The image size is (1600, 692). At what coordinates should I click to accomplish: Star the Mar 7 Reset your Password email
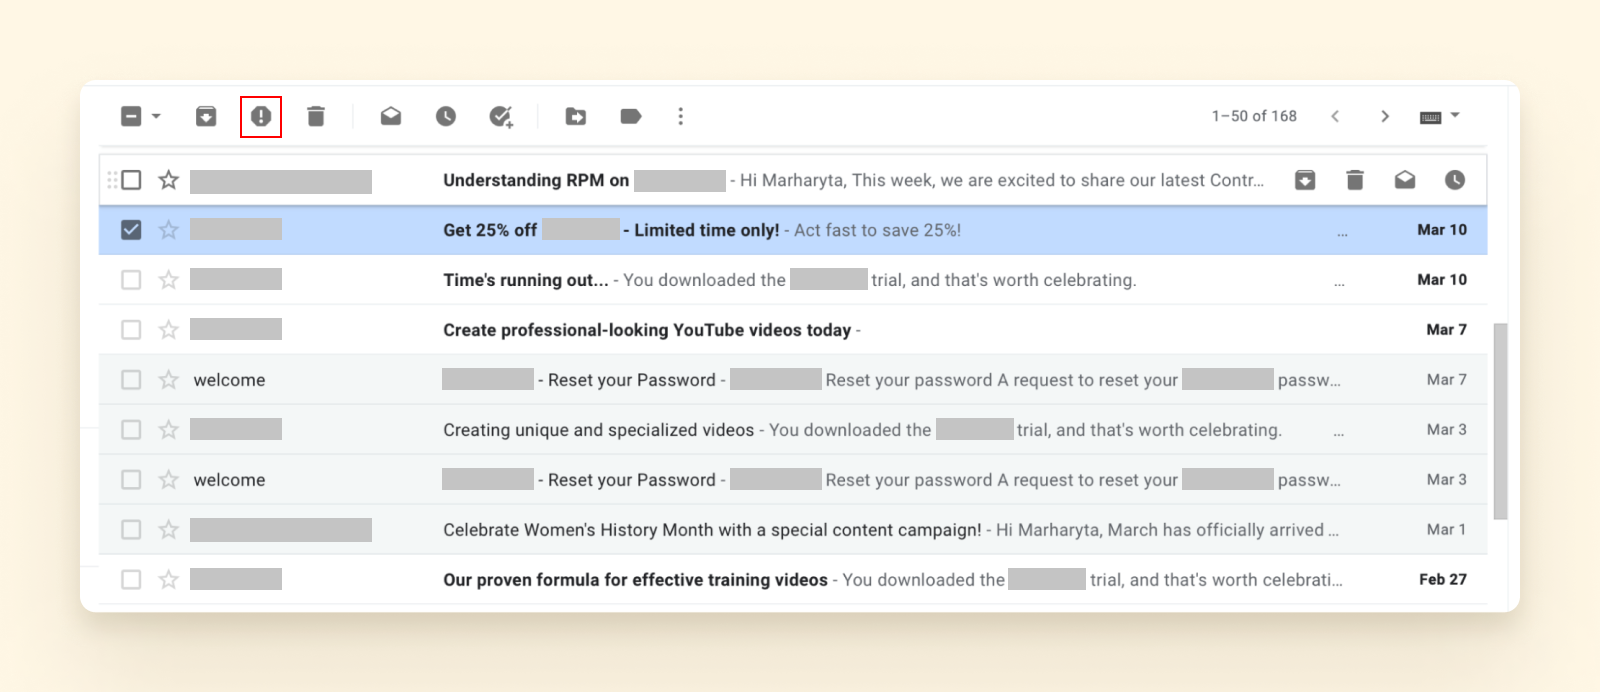click(169, 380)
